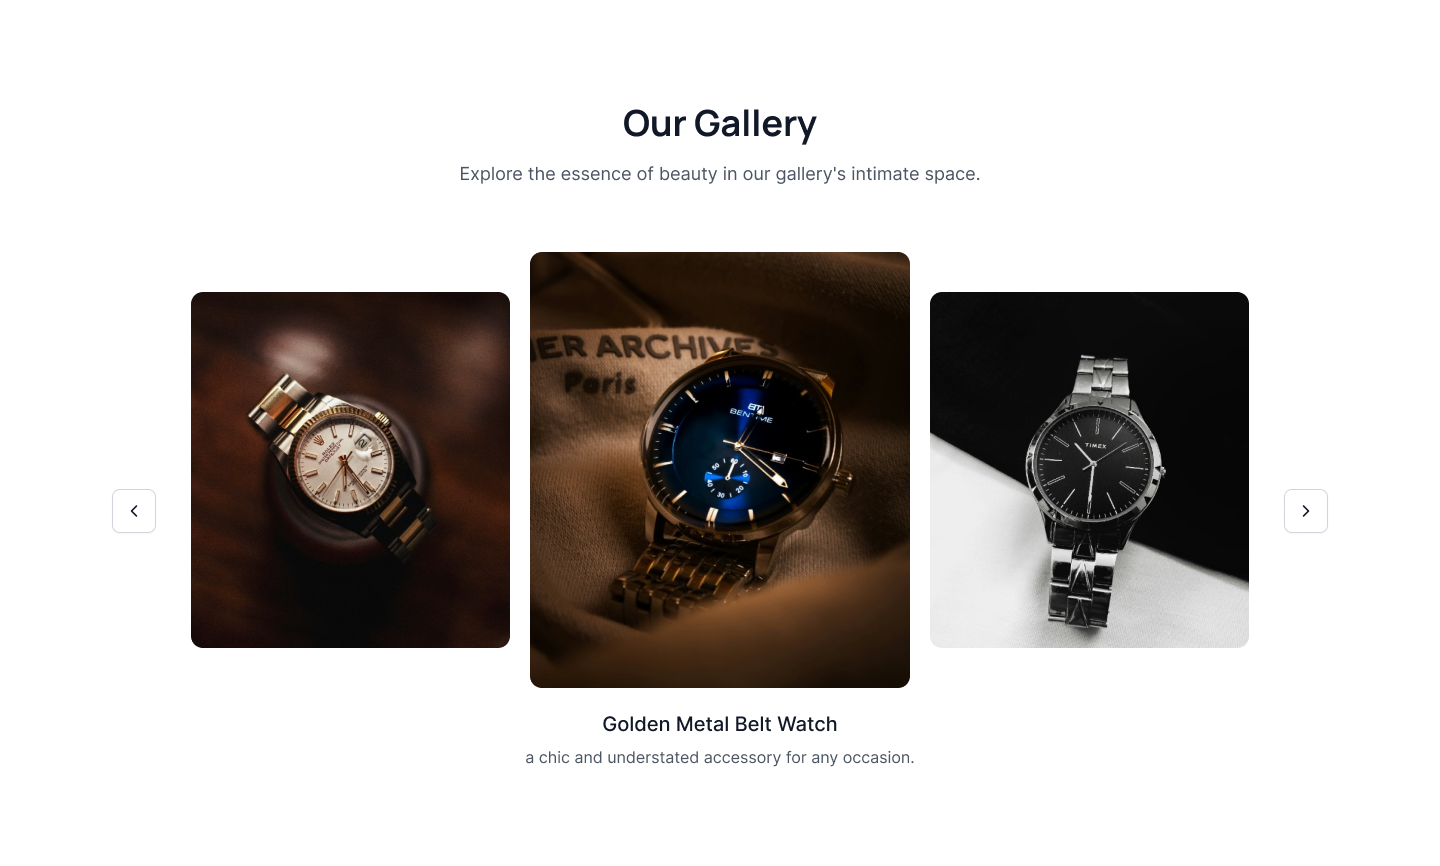Click the BENTIME logo on blue dial
Viewport: 1440px width, 866px height.
[752, 414]
